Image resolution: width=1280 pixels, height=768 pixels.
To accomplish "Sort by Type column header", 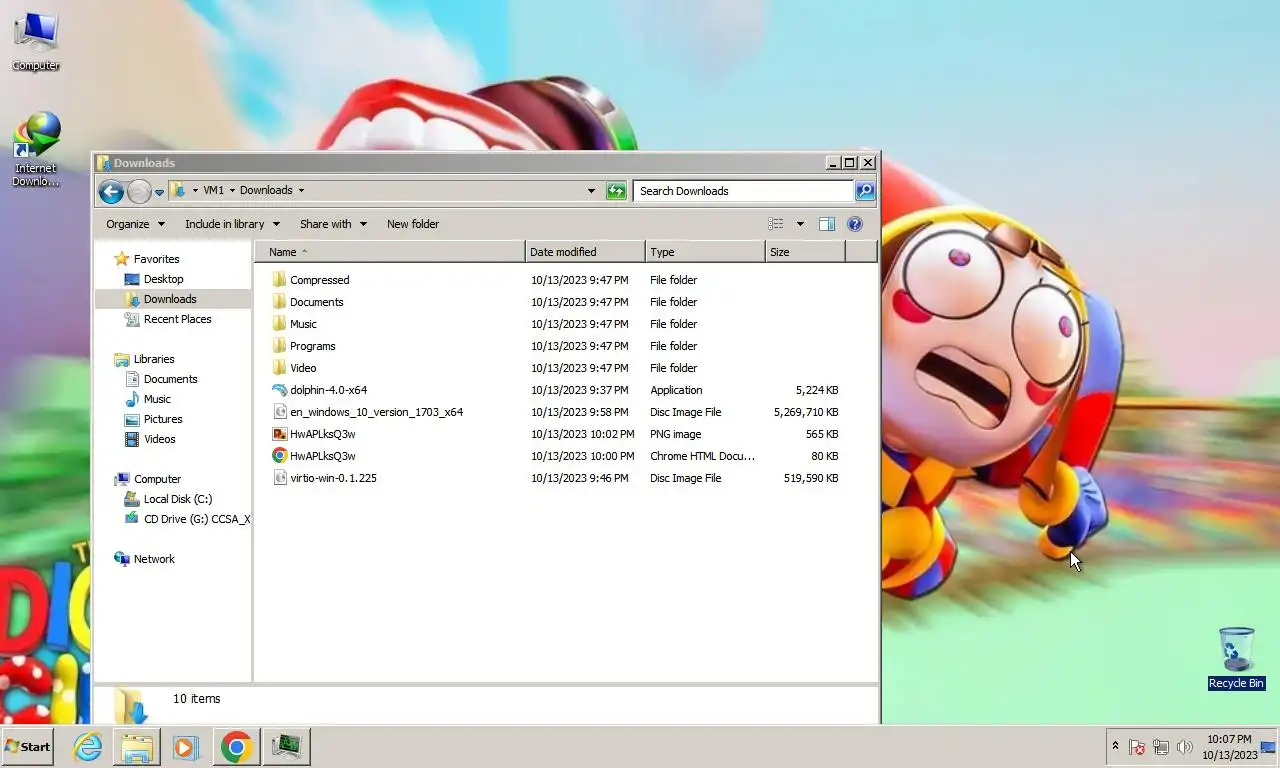I will tap(706, 252).
